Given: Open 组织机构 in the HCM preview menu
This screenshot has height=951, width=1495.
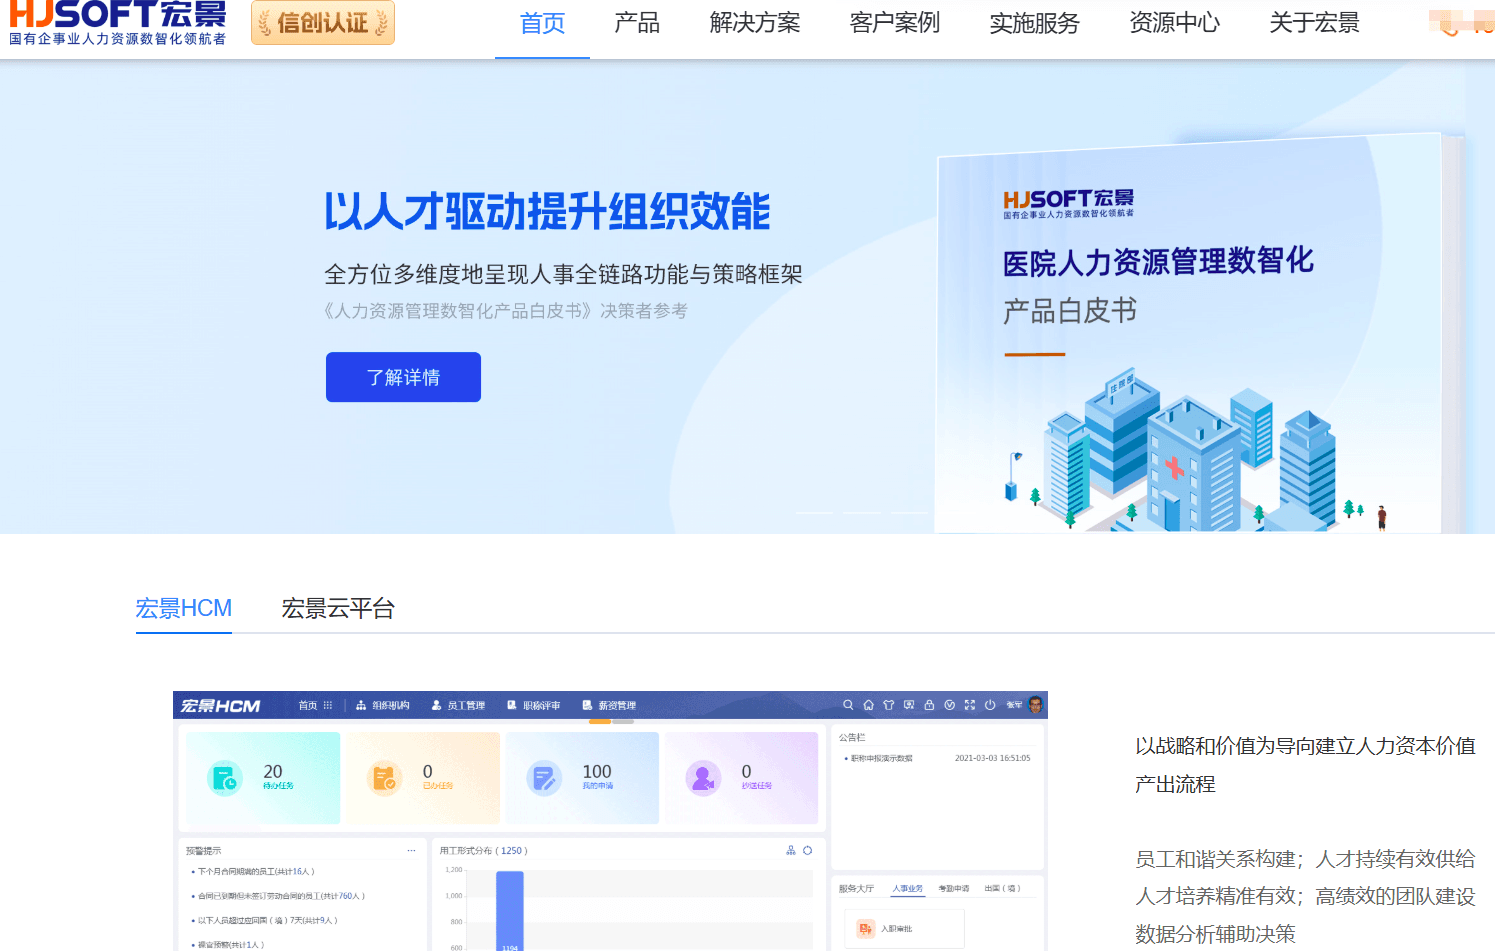Looking at the screenshot, I should click(x=383, y=705).
